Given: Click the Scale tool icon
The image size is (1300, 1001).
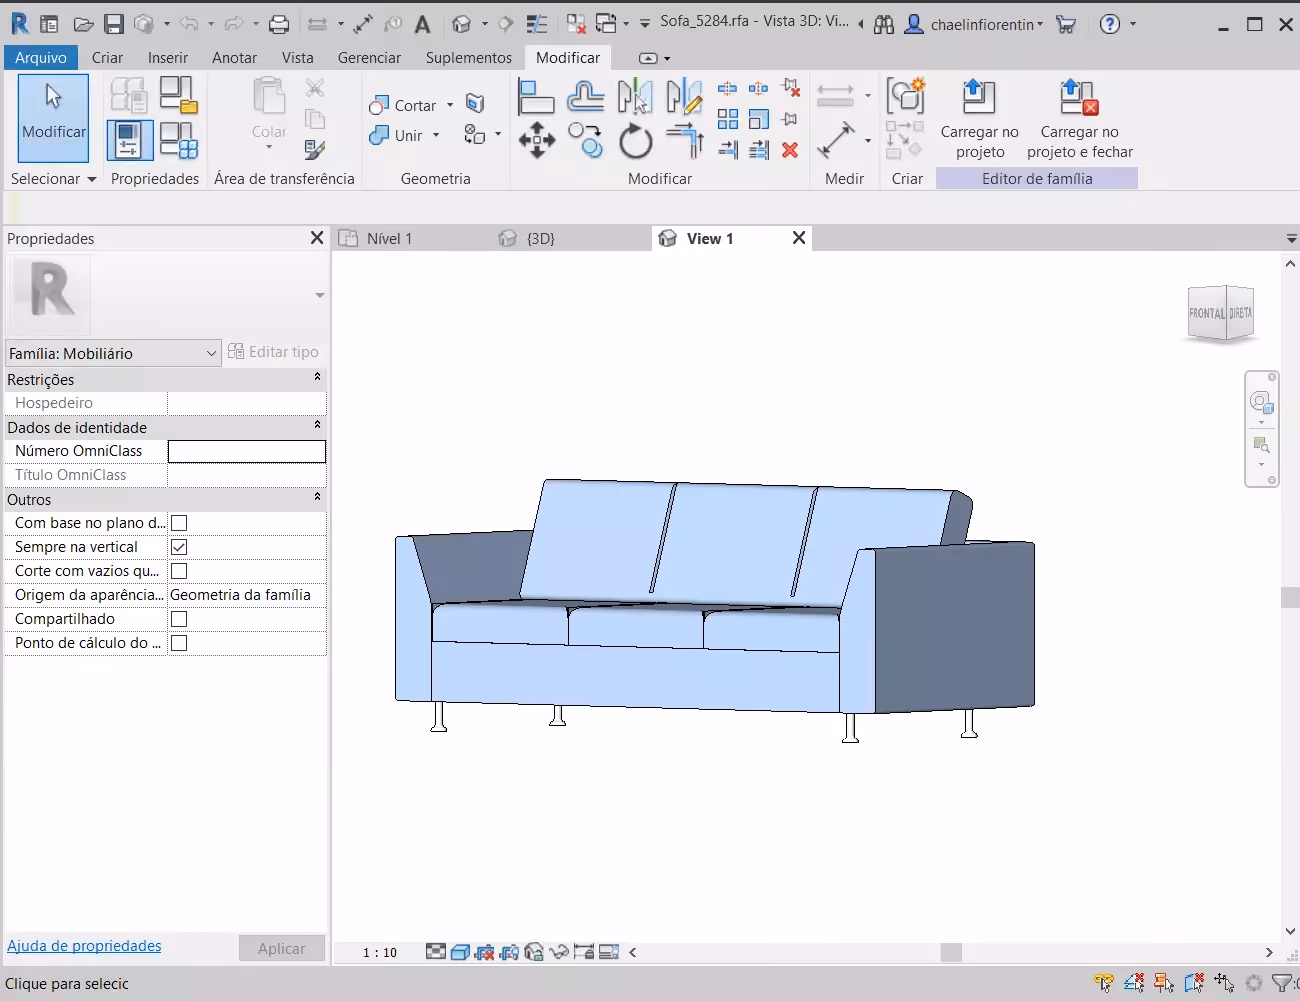Looking at the screenshot, I should (x=759, y=120).
